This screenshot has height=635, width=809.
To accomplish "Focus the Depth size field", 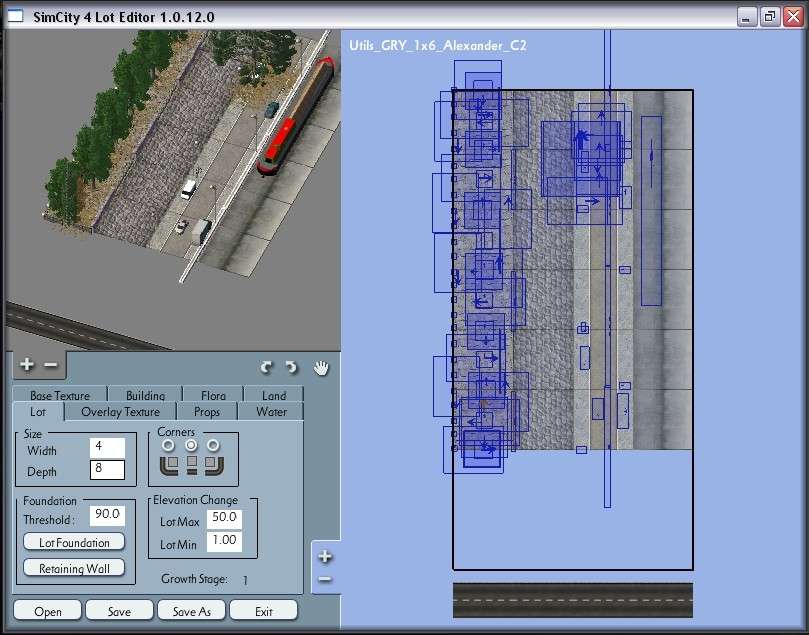I will pos(107,469).
